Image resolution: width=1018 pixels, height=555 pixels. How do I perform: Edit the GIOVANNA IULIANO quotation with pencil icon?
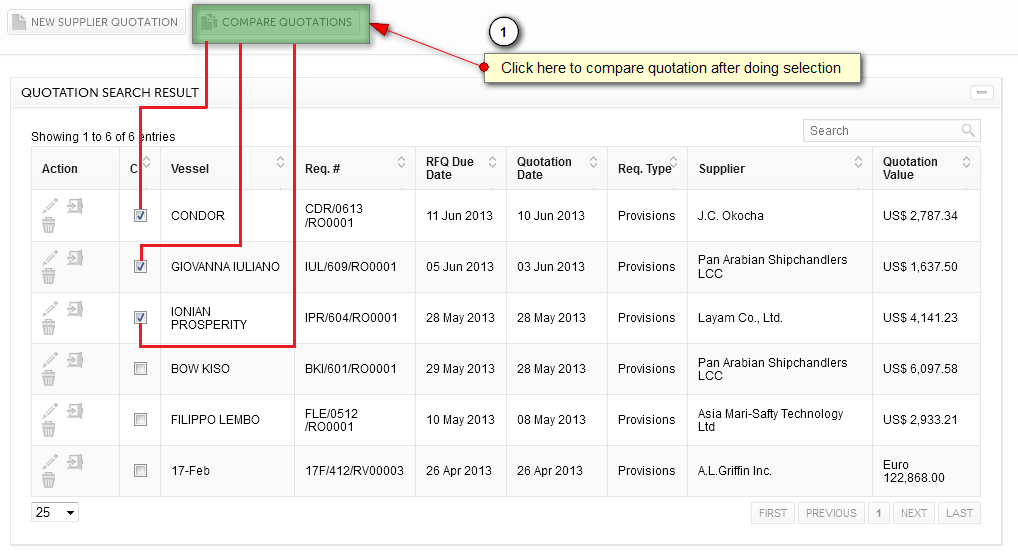click(50, 257)
